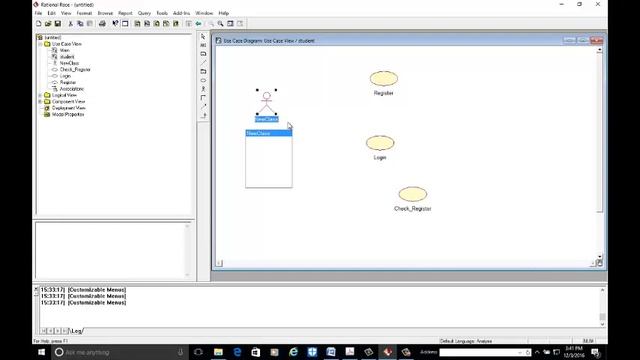Select Check_Register in browser tree

coord(75,69)
